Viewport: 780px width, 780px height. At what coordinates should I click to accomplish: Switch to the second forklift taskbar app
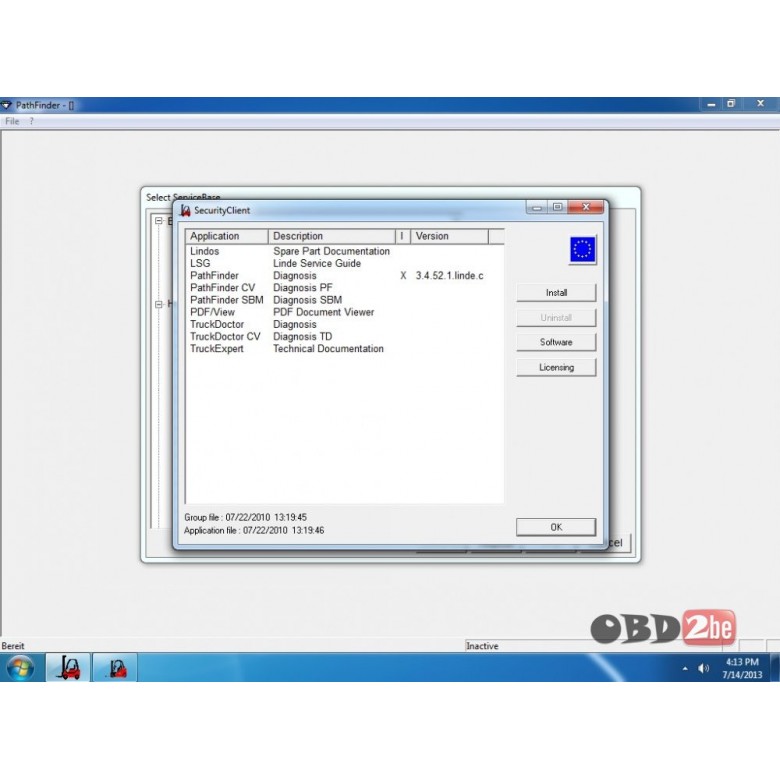(x=115, y=668)
